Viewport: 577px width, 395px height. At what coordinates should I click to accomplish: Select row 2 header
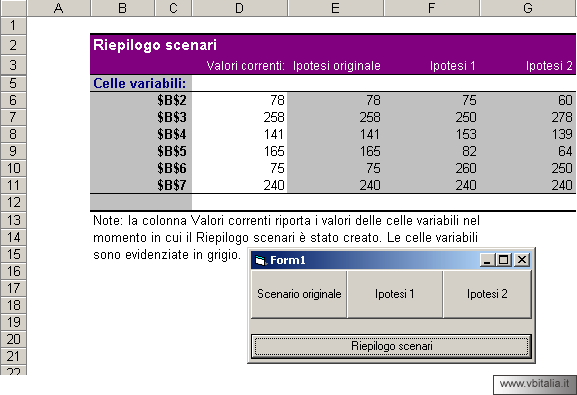coord(13,45)
